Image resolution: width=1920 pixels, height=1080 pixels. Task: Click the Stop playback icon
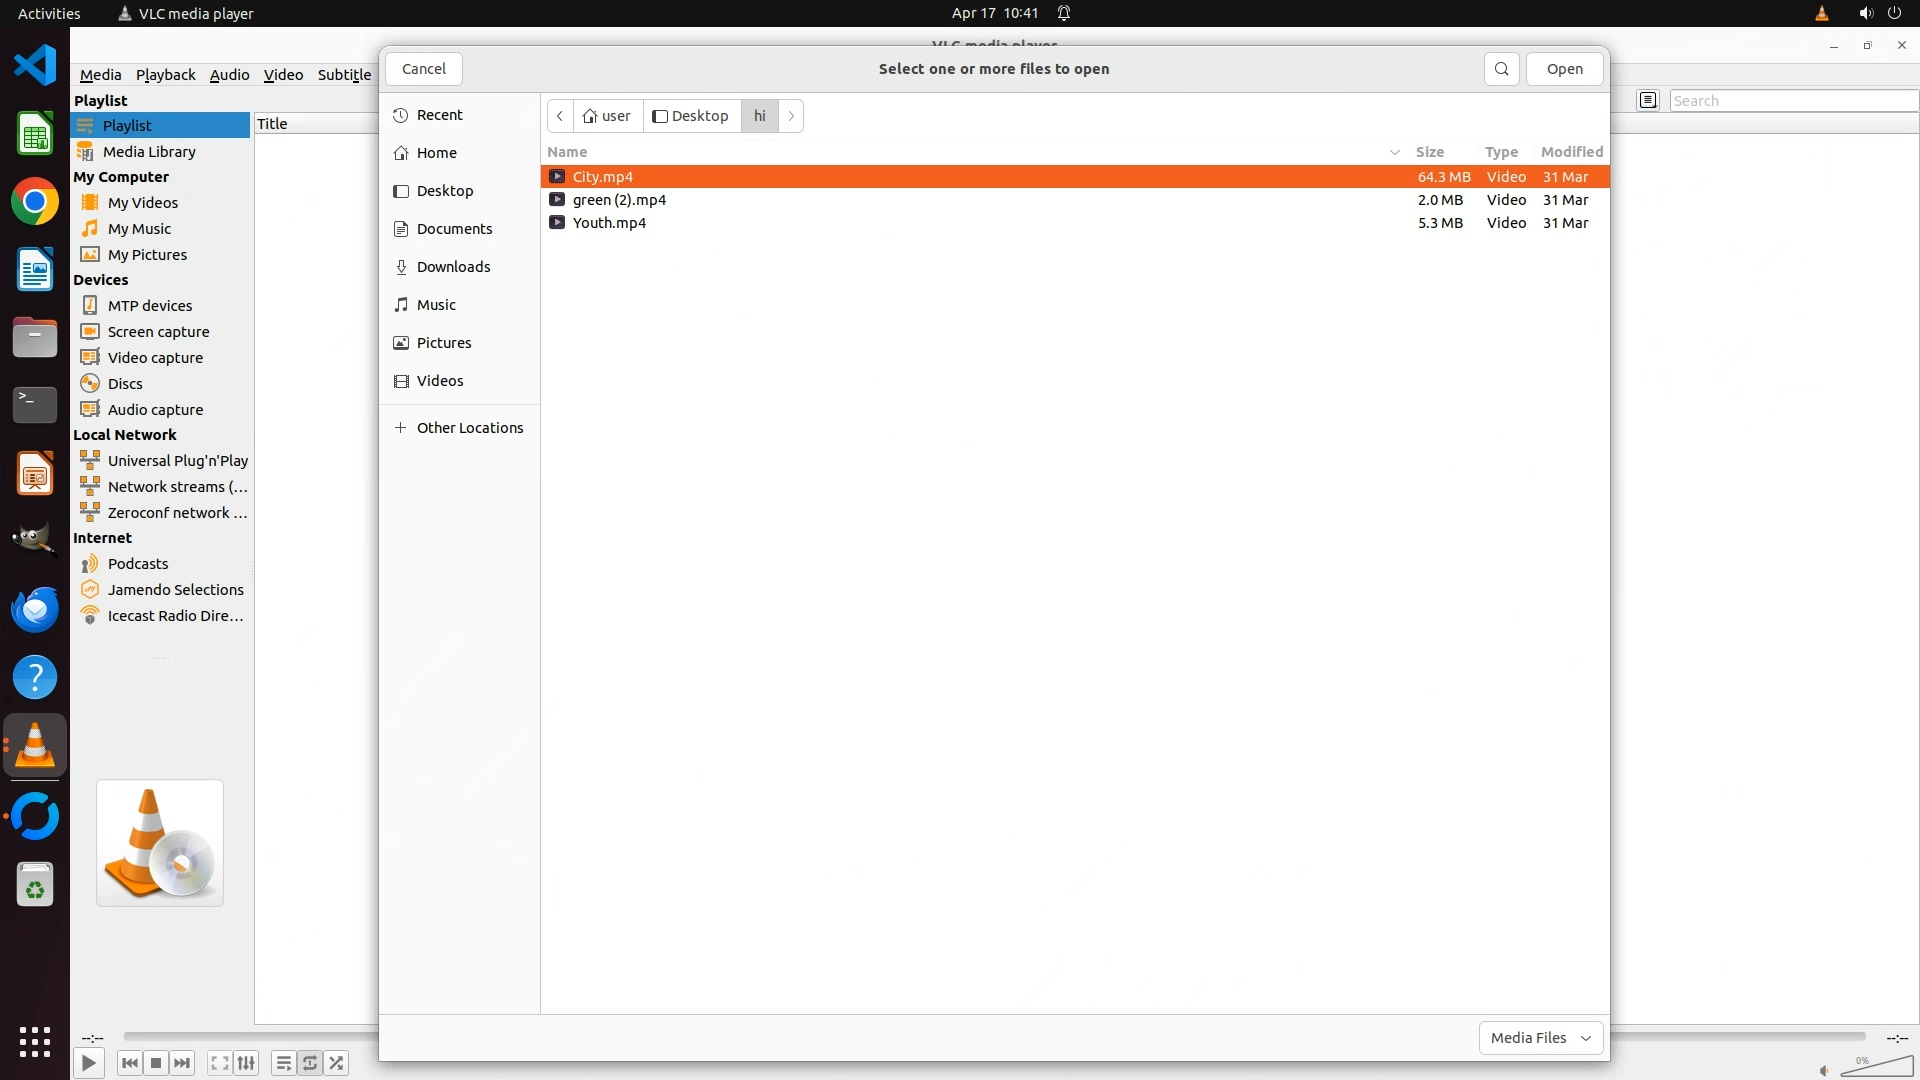(155, 1063)
